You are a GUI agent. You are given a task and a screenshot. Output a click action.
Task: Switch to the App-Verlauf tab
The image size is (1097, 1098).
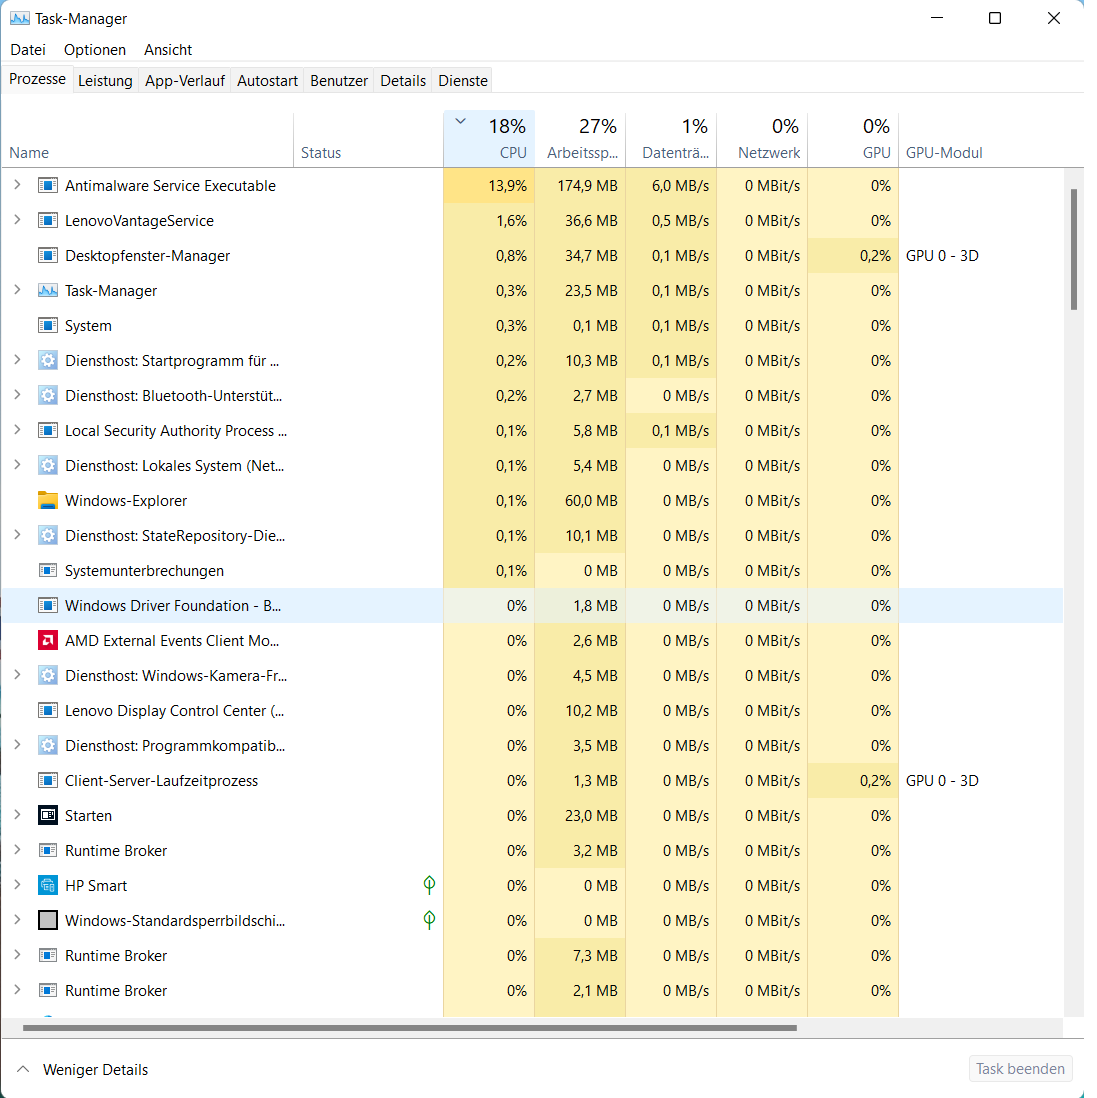(x=185, y=81)
